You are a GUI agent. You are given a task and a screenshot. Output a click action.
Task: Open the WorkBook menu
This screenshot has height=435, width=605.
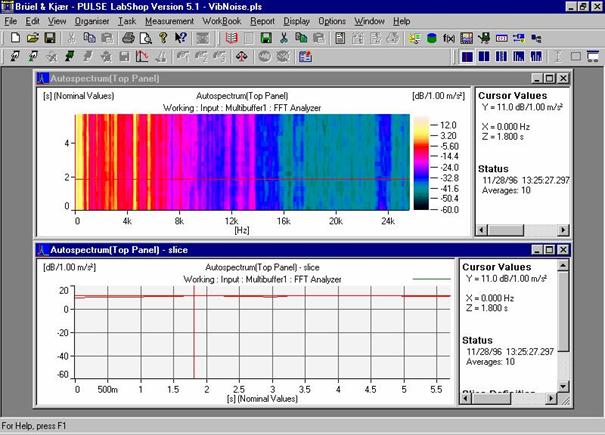(x=221, y=21)
